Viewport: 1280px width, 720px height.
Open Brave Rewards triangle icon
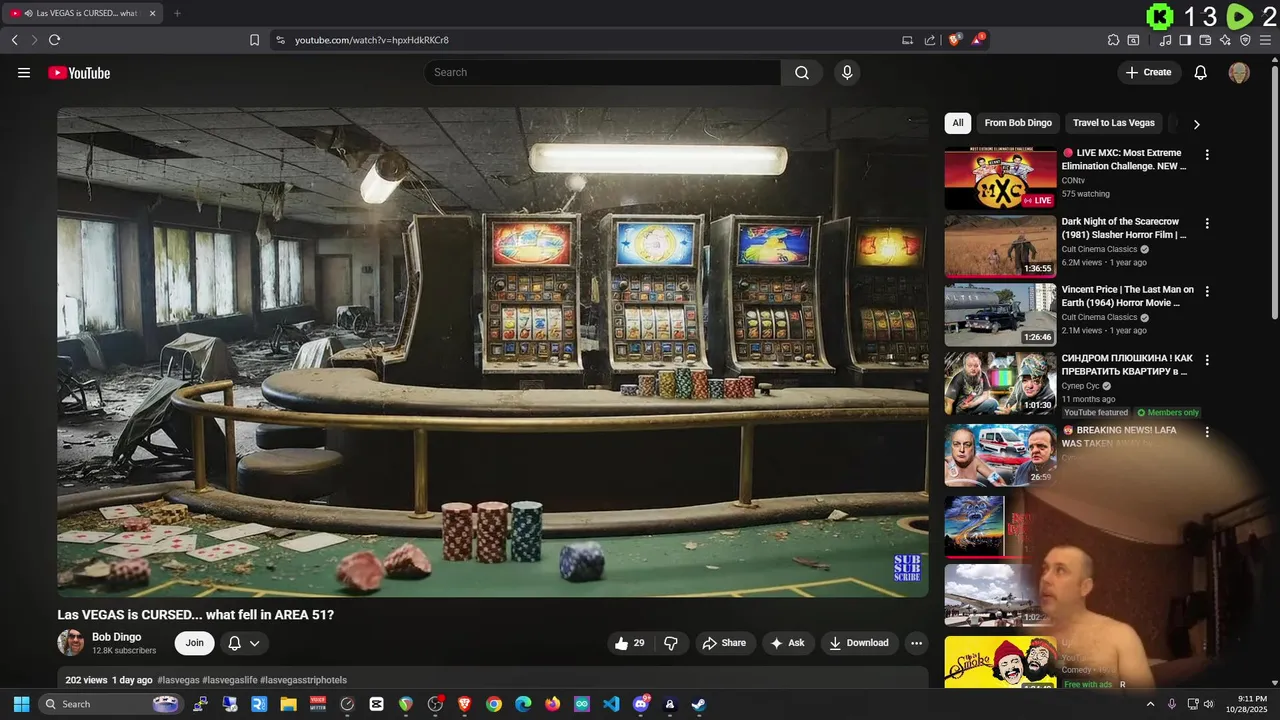[978, 40]
